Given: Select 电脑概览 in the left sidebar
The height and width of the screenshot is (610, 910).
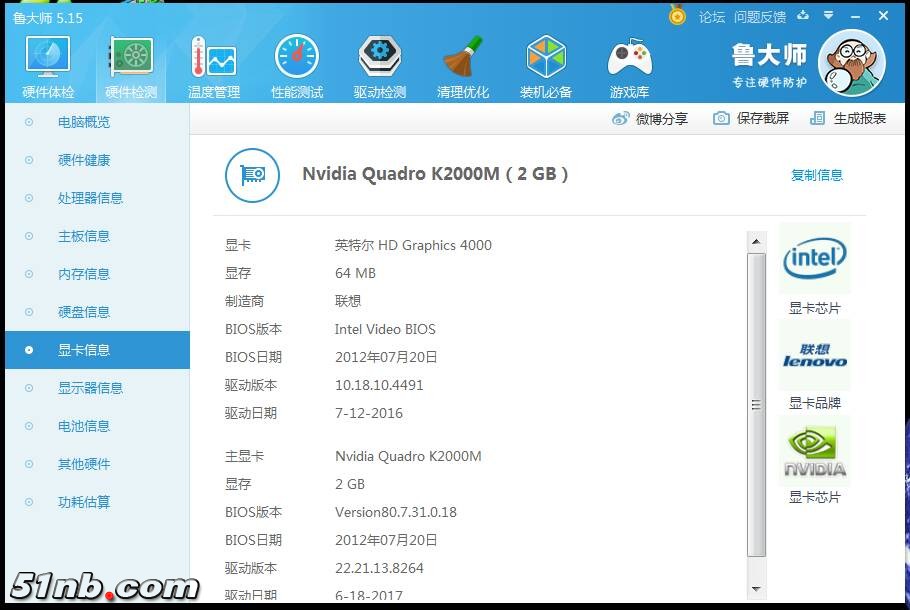Looking at the screenshot, I should 84,122.
